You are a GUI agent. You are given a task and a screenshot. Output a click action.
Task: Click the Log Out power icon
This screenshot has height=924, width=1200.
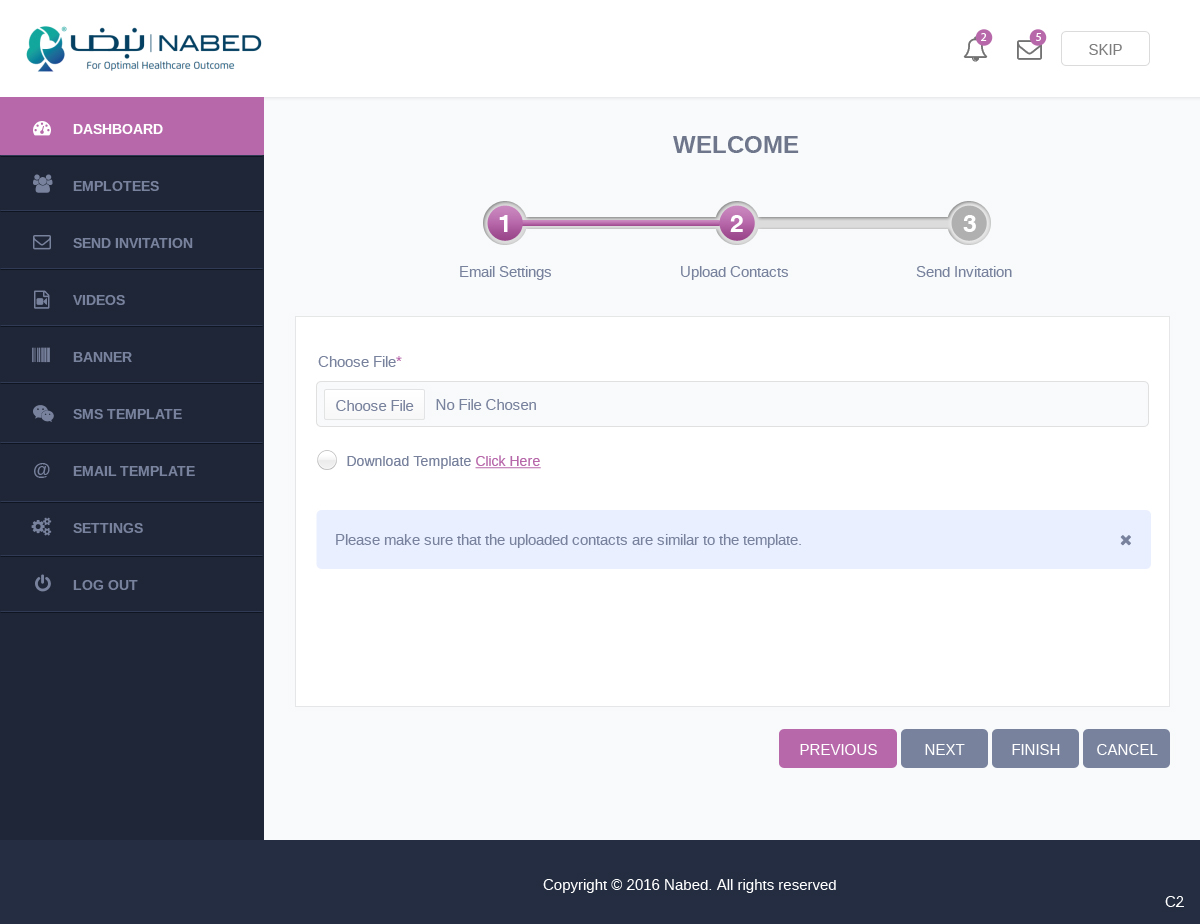pos(42,583)
